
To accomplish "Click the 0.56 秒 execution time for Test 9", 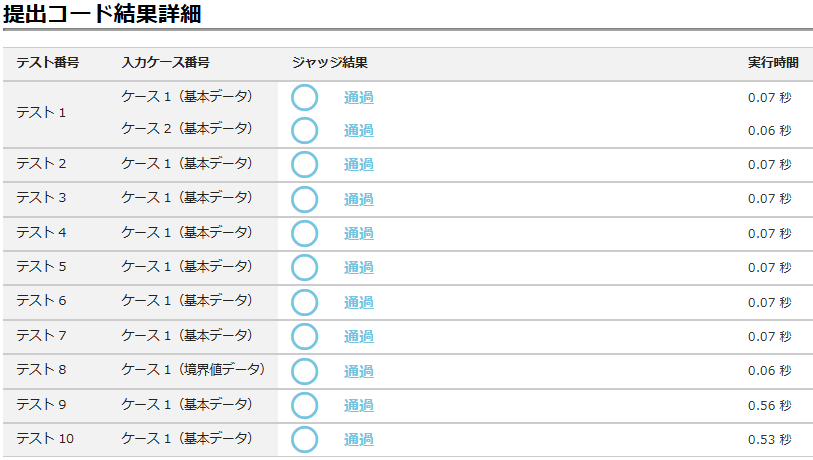I will tap(769, 405).
